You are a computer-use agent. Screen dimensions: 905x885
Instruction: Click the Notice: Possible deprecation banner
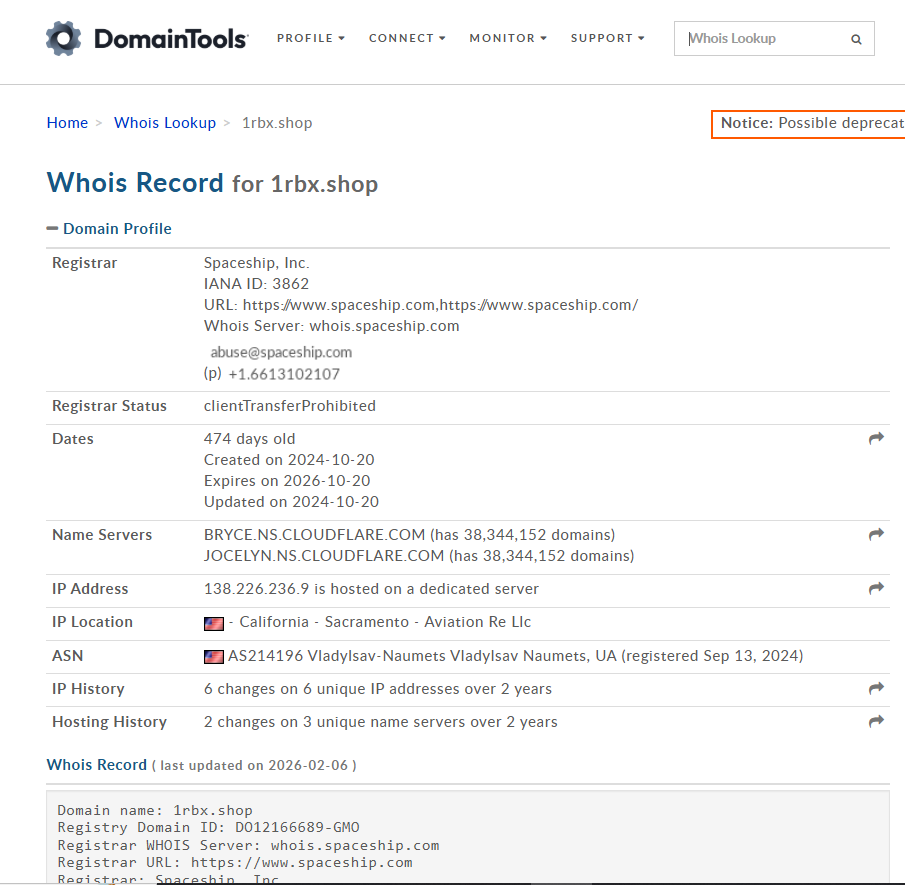coord(808,124)
